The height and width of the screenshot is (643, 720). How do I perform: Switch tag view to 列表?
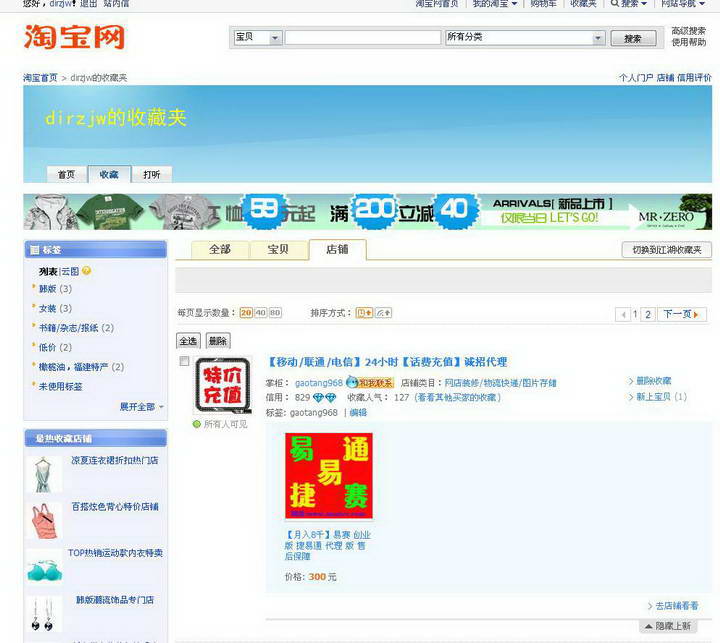(x=48, y=271)
